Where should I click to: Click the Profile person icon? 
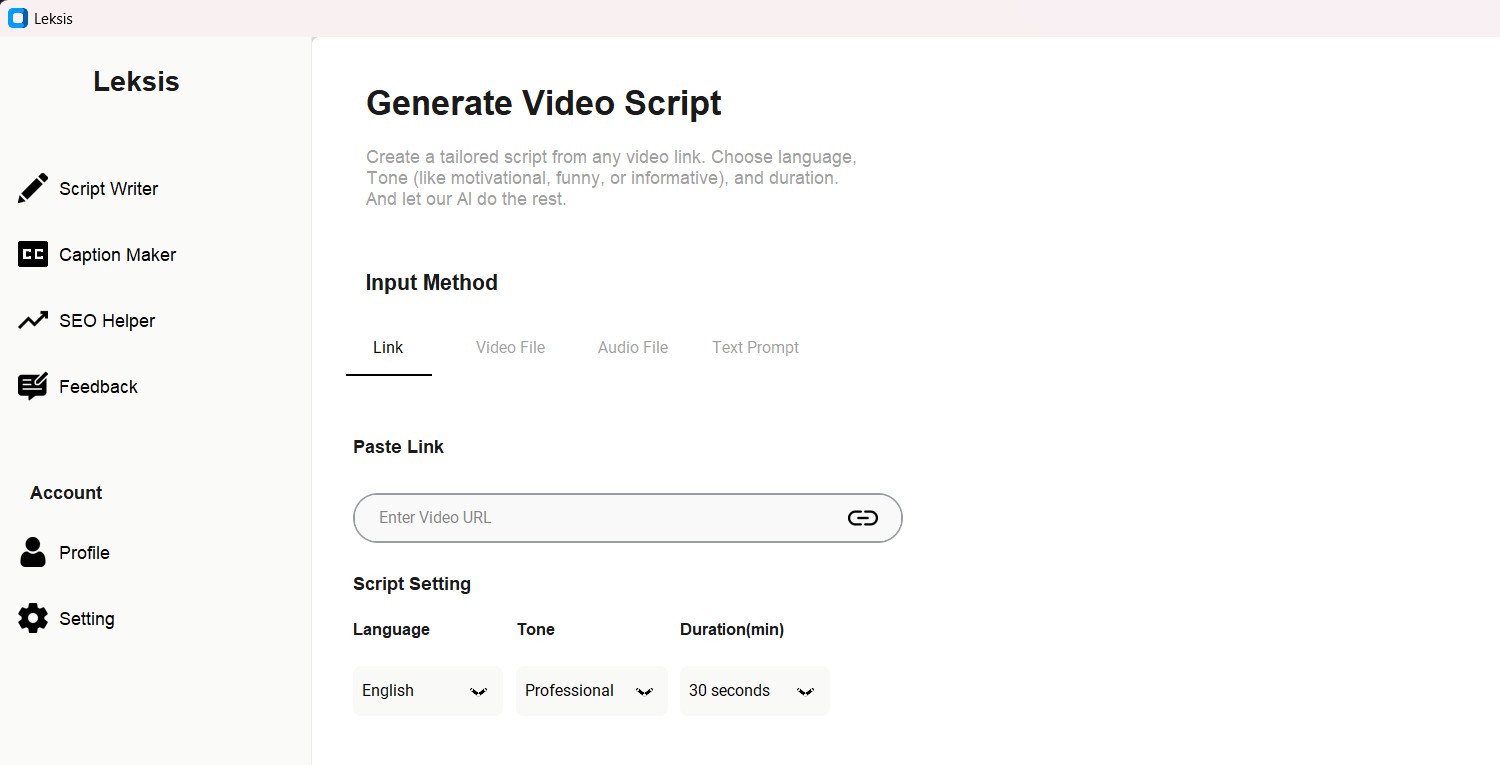(33, 552)
